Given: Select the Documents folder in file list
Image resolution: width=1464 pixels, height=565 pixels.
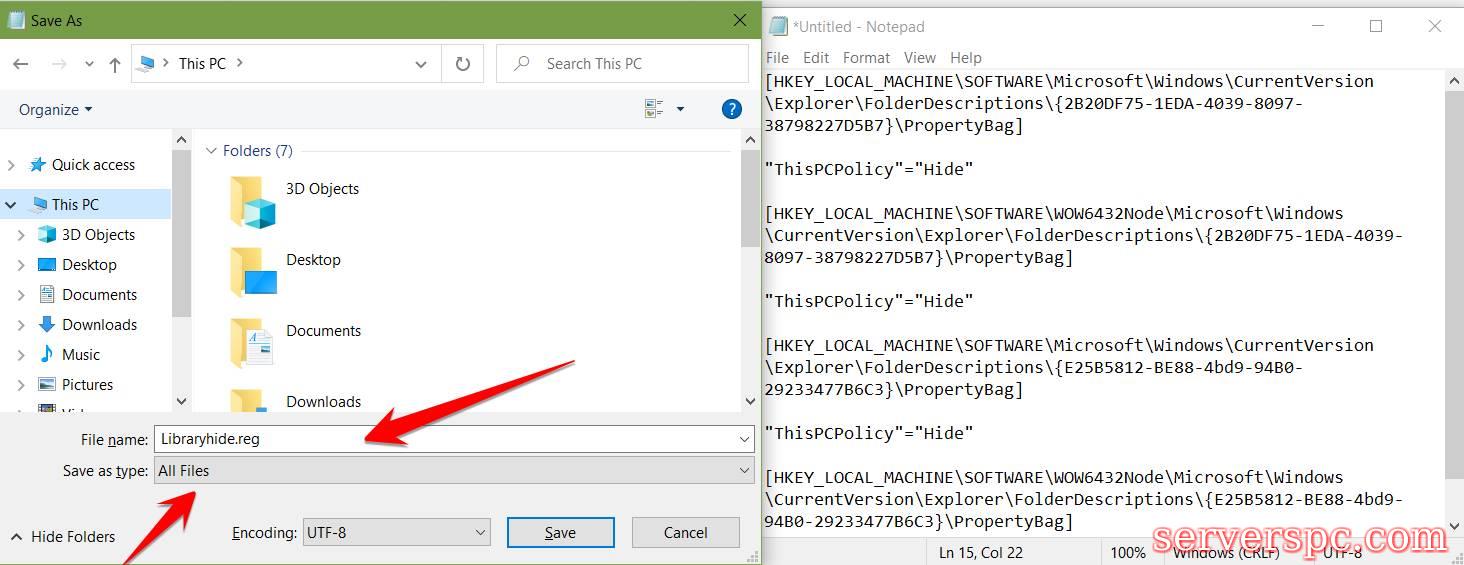Looking at the screenshot, I should [323, 331].
